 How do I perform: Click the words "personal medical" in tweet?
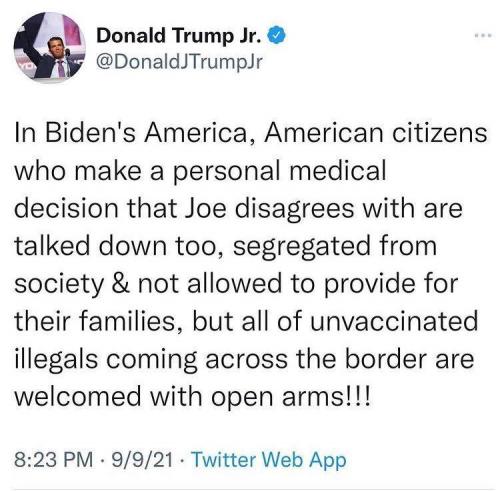[x=279, y=171]
